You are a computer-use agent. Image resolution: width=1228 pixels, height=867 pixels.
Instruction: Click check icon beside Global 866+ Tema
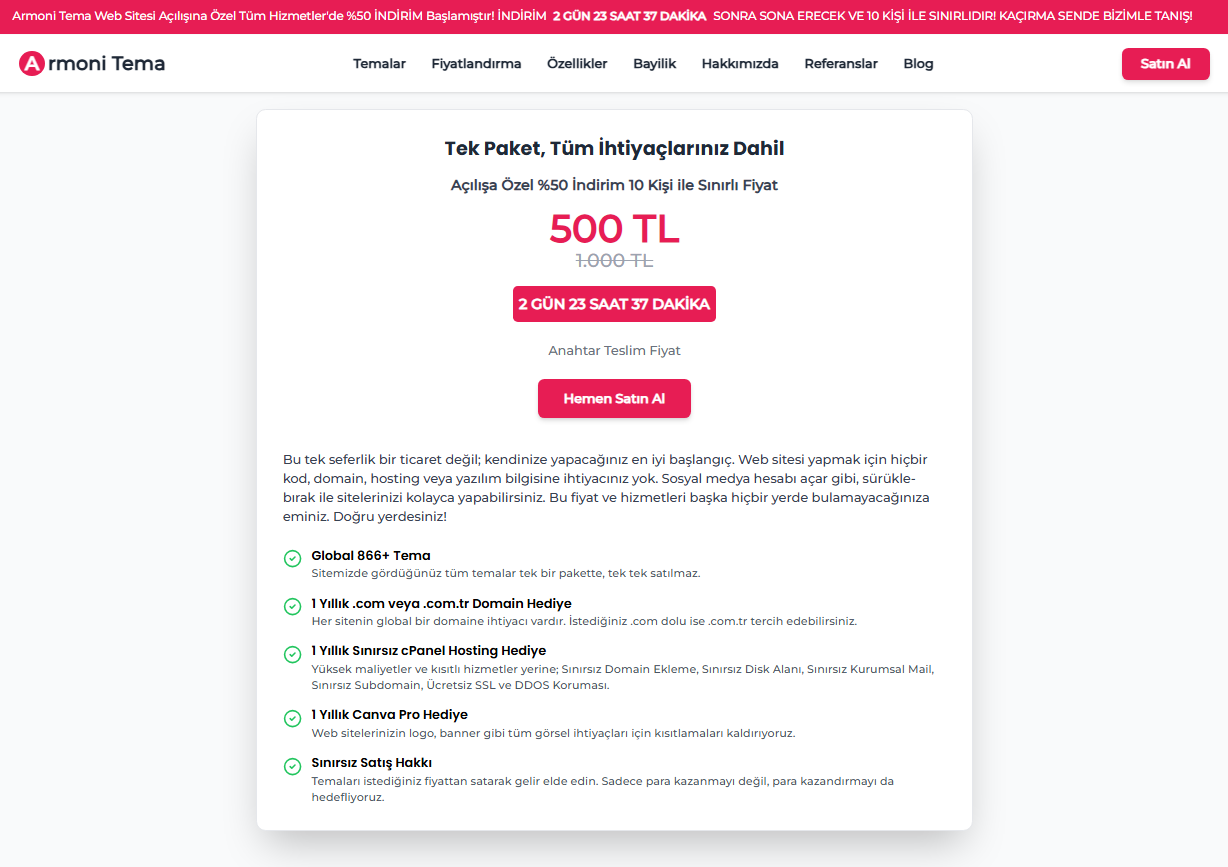(x=293, y=558)
